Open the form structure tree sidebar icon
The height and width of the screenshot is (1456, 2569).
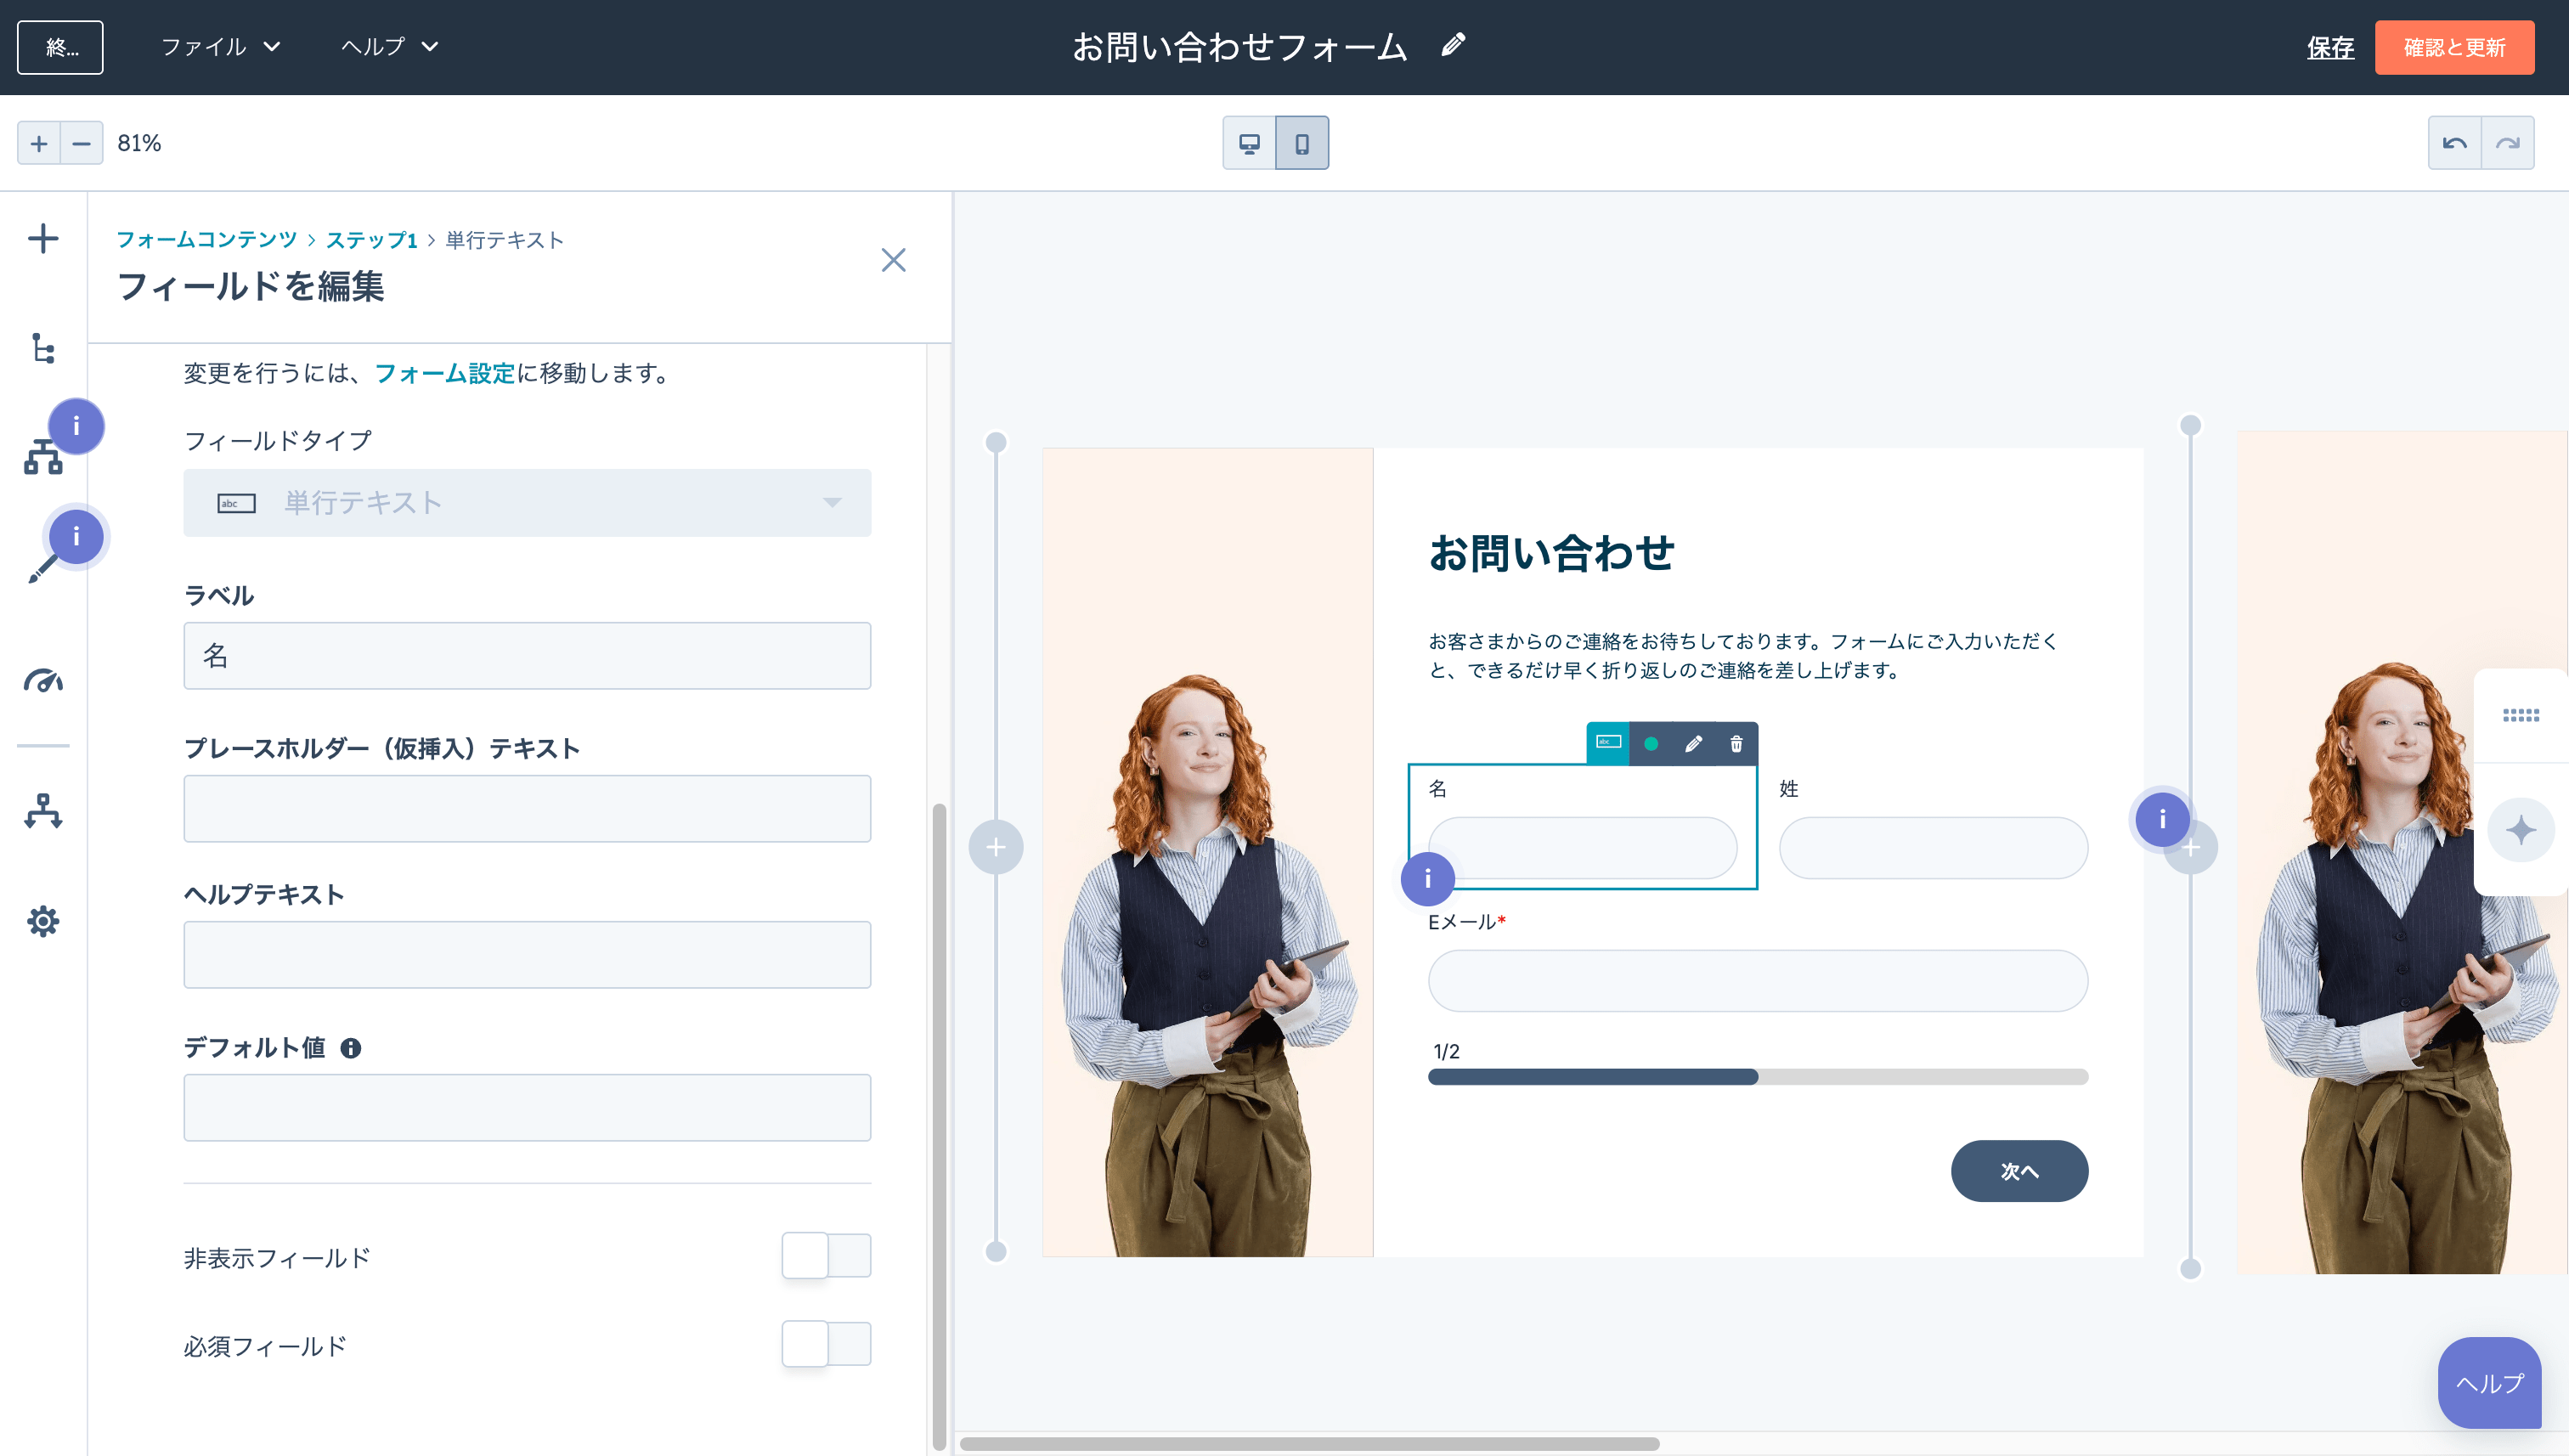[x=43, y=349]
